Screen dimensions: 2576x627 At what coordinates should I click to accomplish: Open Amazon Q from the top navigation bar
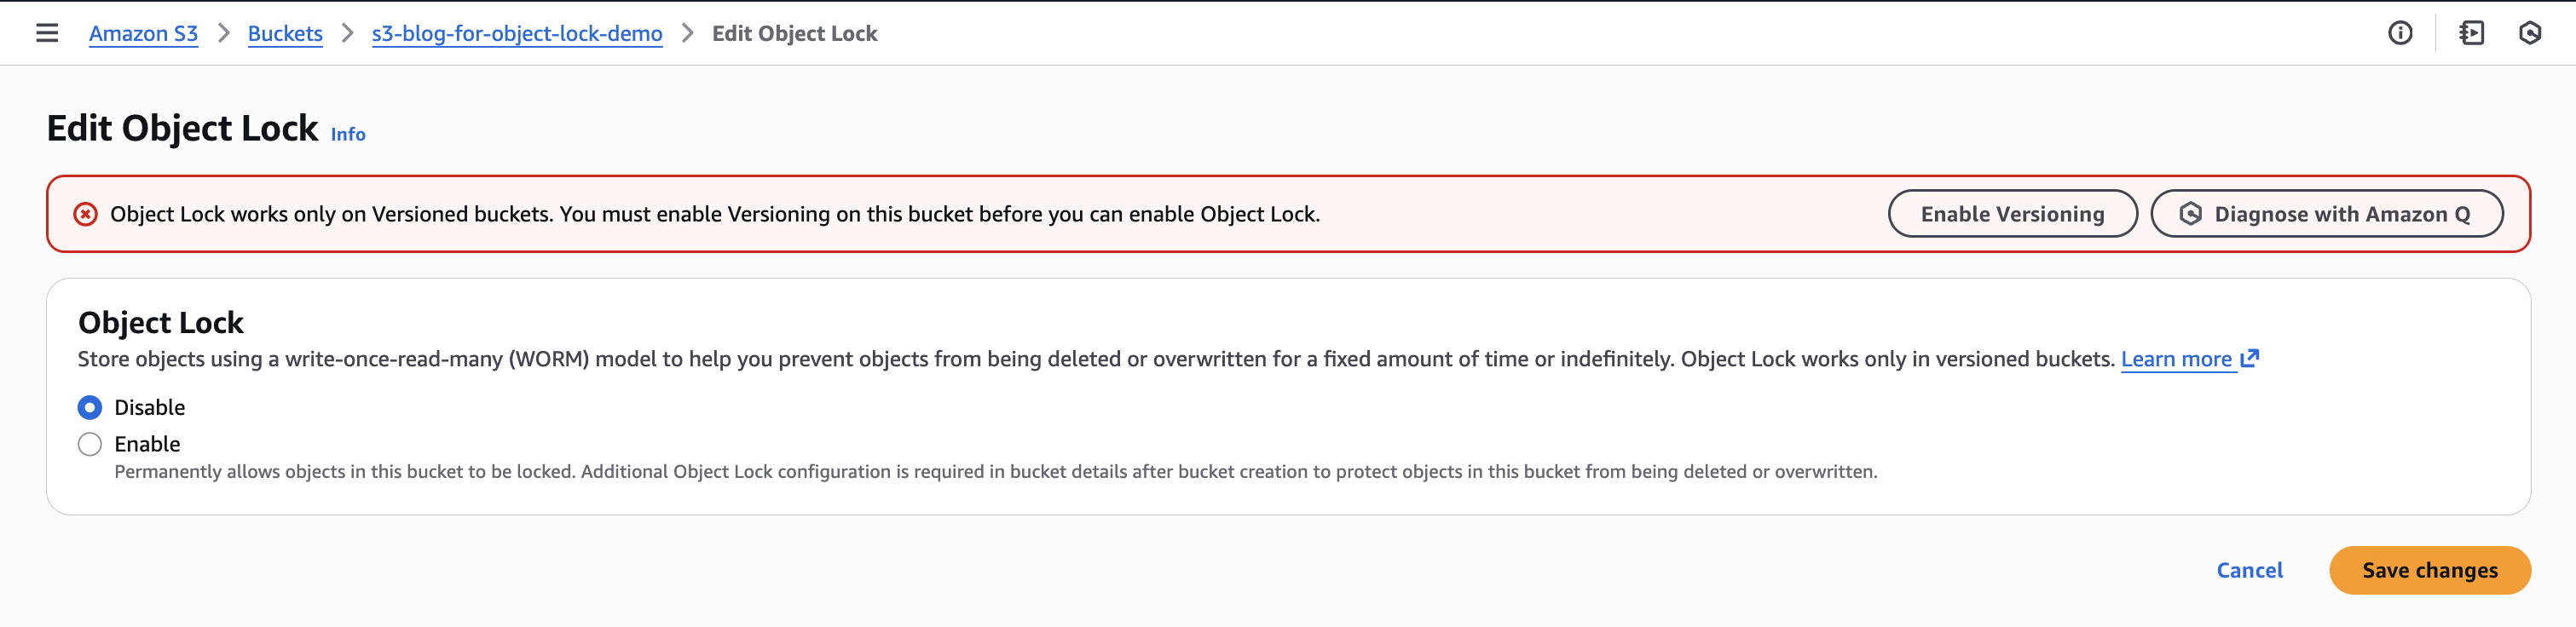click(x=2531, y=33)
